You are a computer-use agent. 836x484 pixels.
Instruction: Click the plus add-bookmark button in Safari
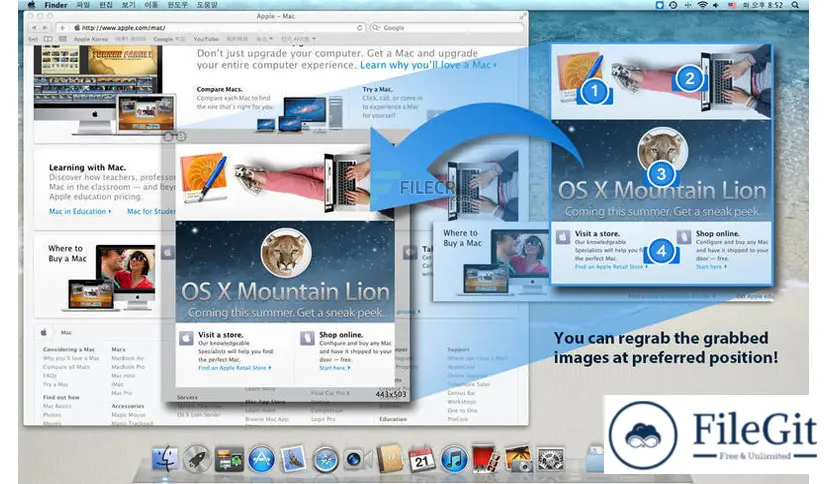[x=62, y=27]
